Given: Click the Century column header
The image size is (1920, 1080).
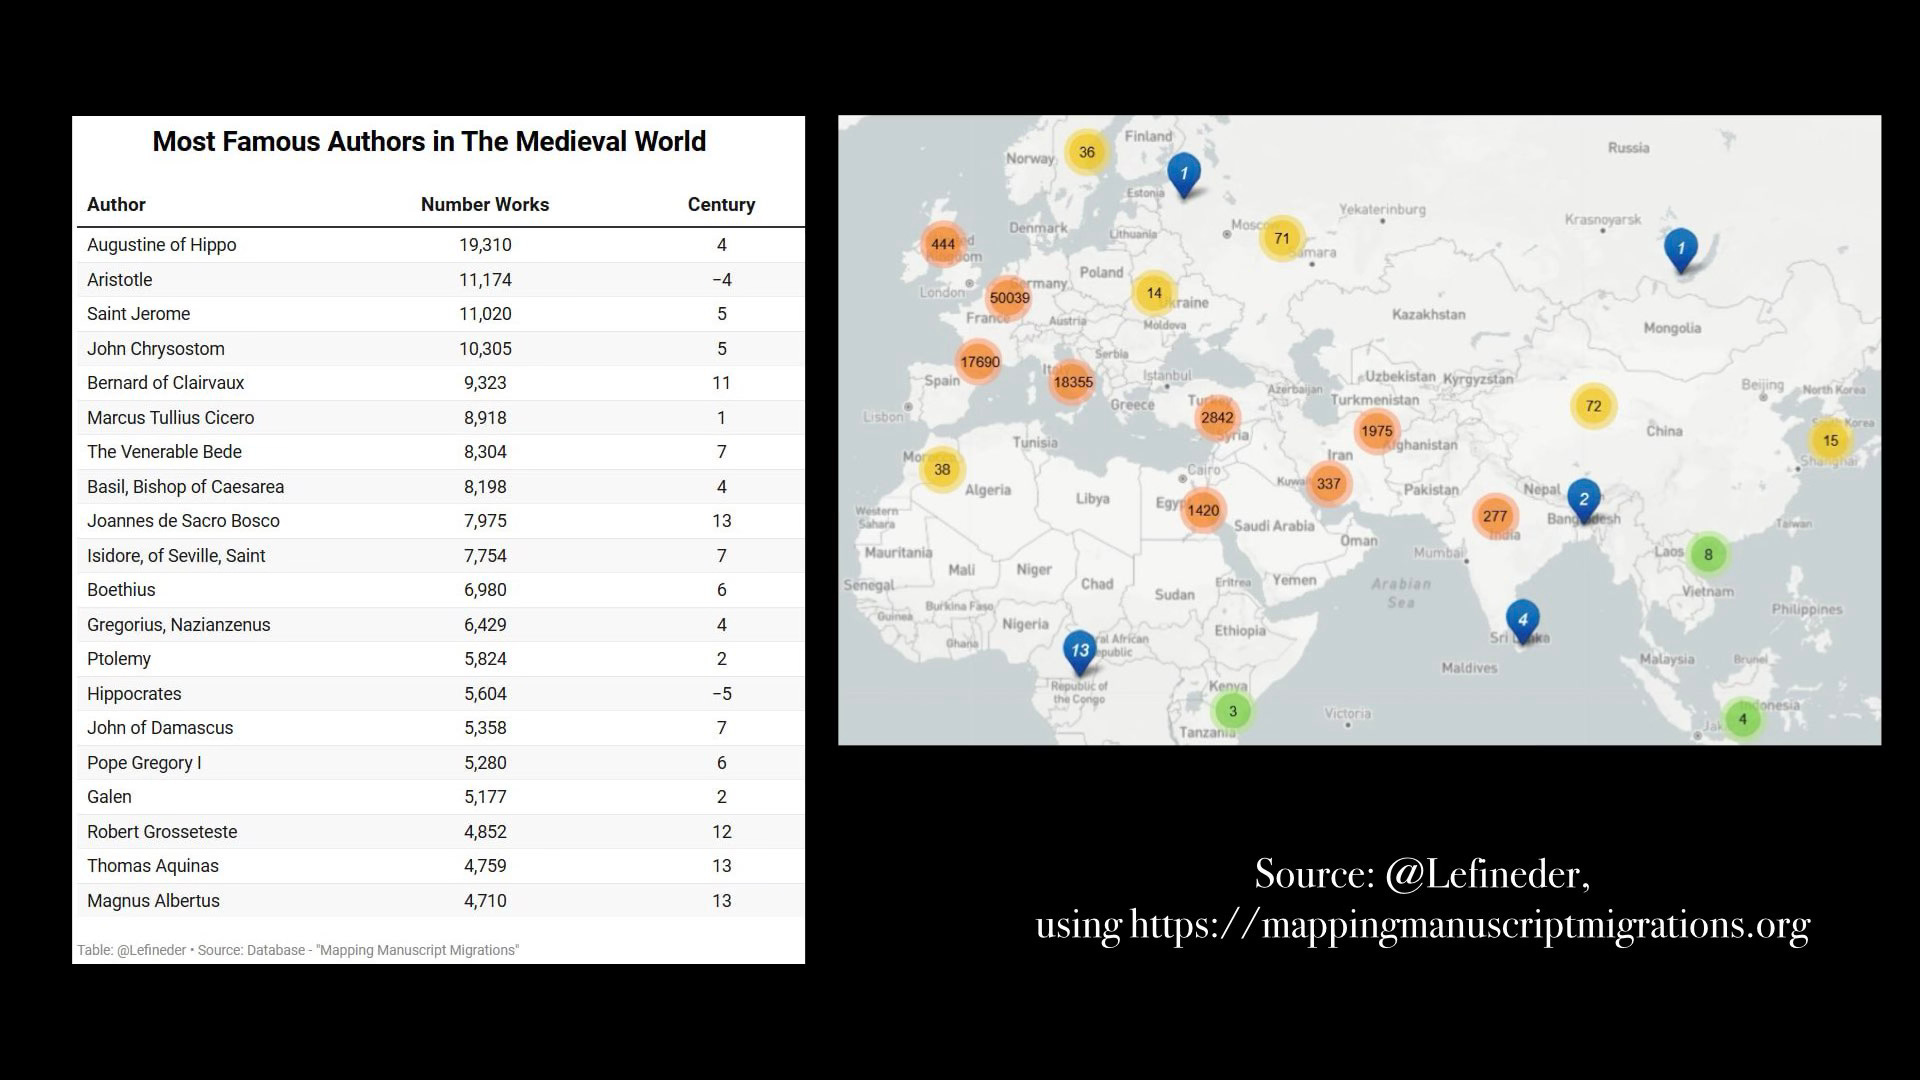Looking at the screenshot, I should click(721, 204).
